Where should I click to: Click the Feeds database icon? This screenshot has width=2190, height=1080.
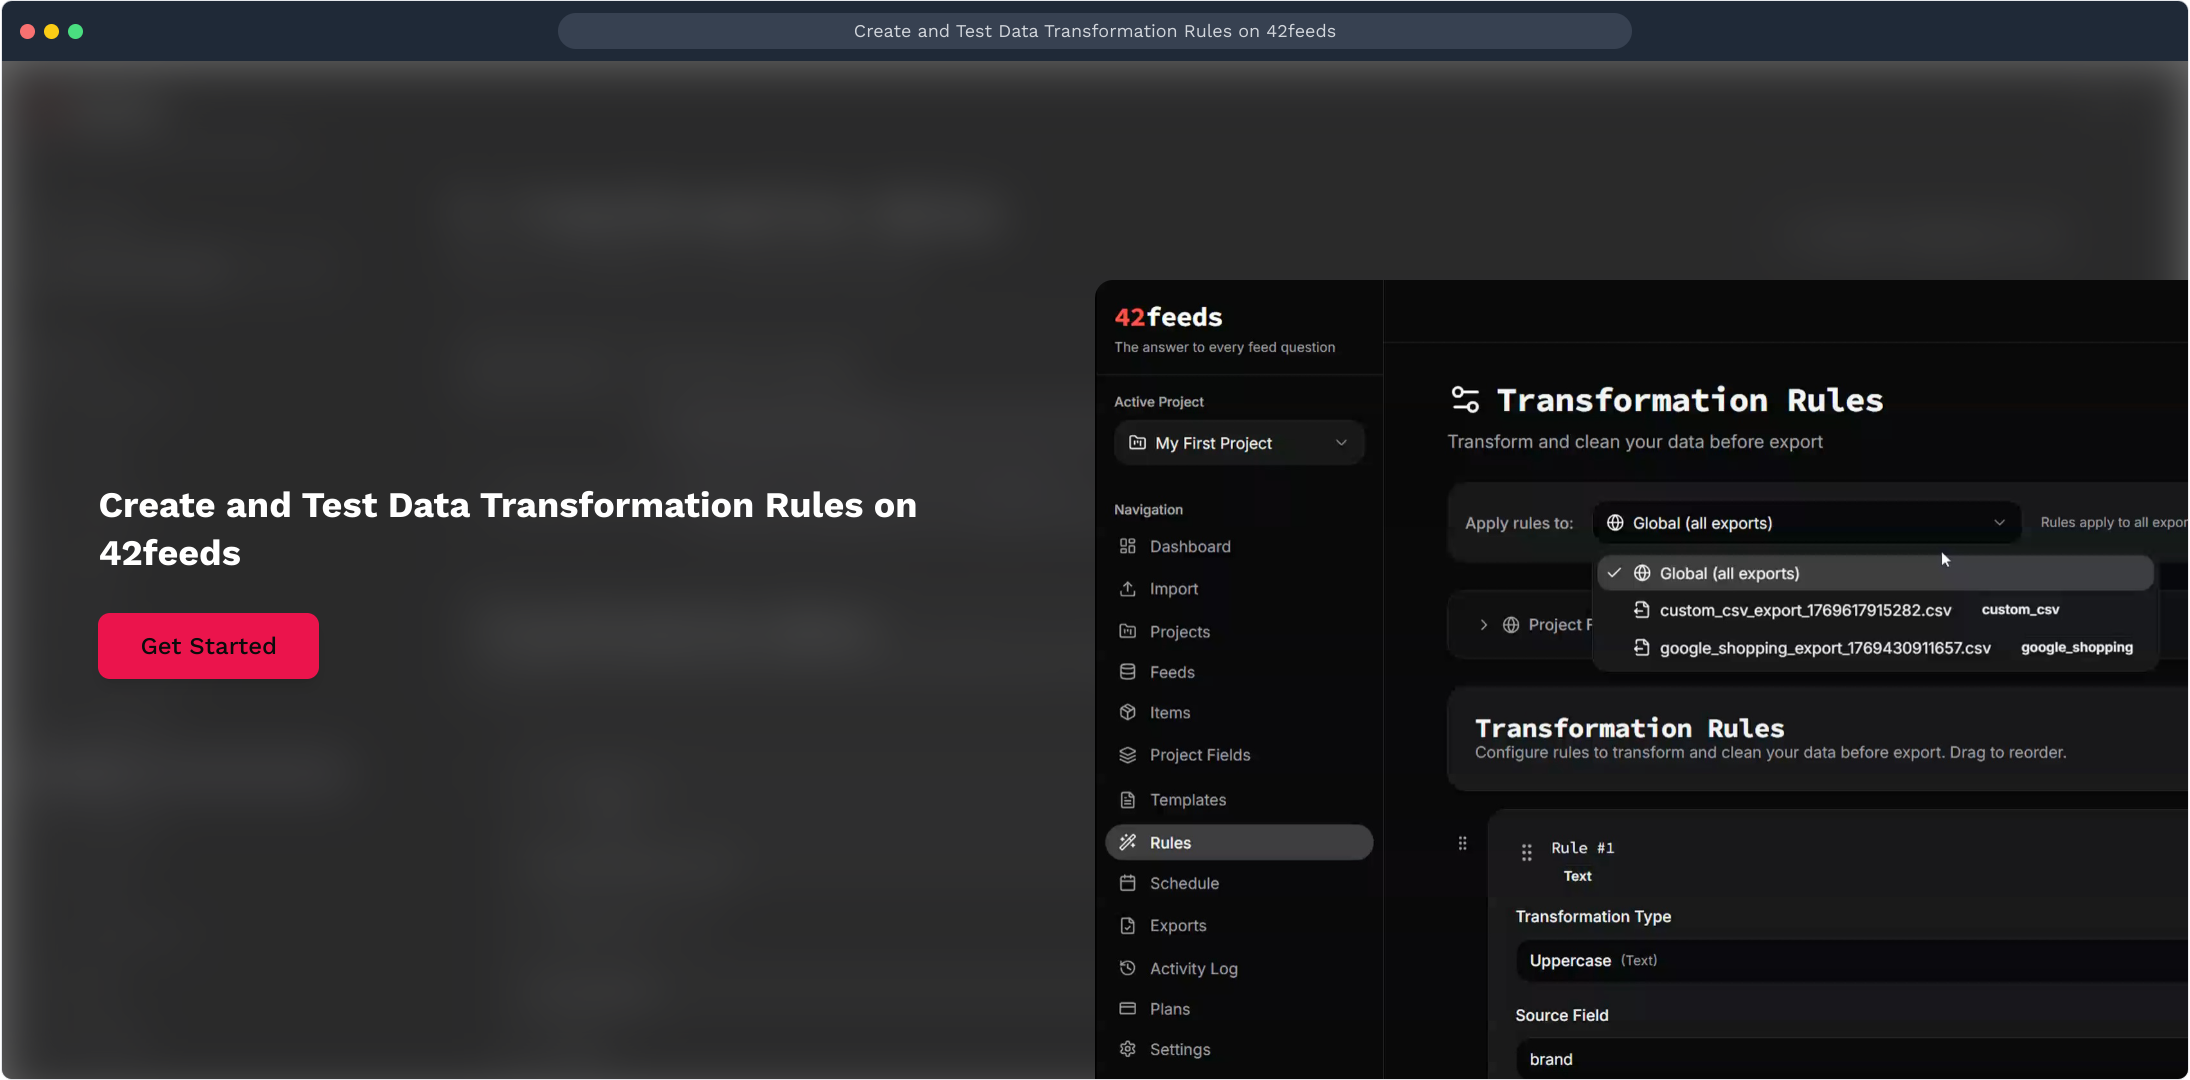coord(1127,672)
